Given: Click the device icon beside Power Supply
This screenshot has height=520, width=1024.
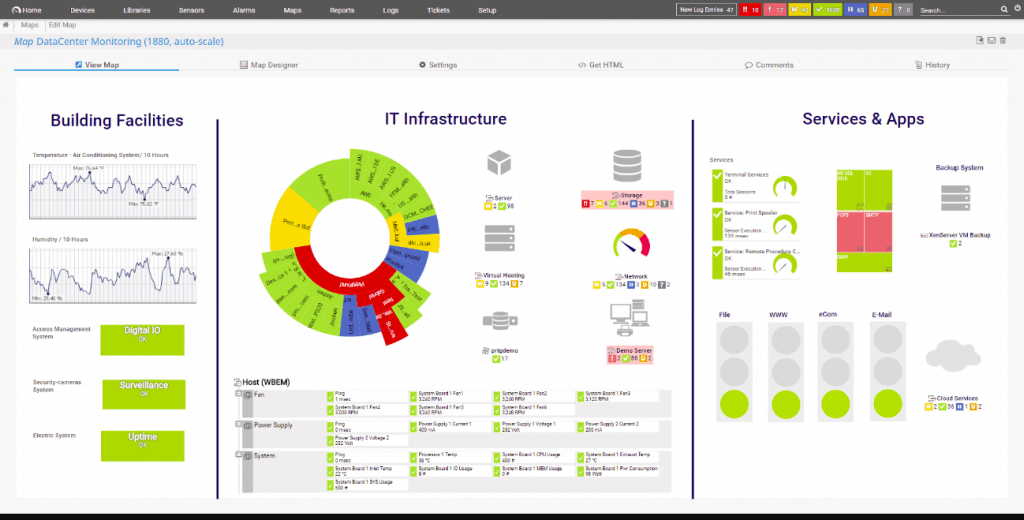Looking at the screenshot, I should (248, 425).
